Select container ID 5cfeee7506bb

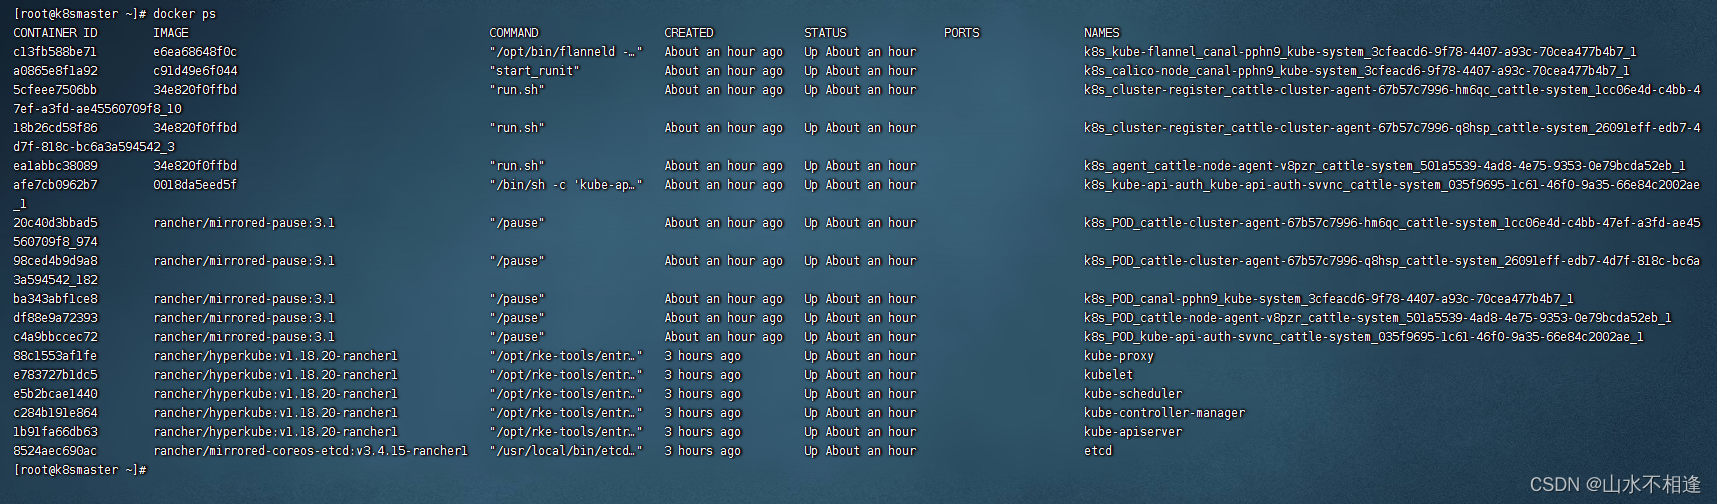55,90
